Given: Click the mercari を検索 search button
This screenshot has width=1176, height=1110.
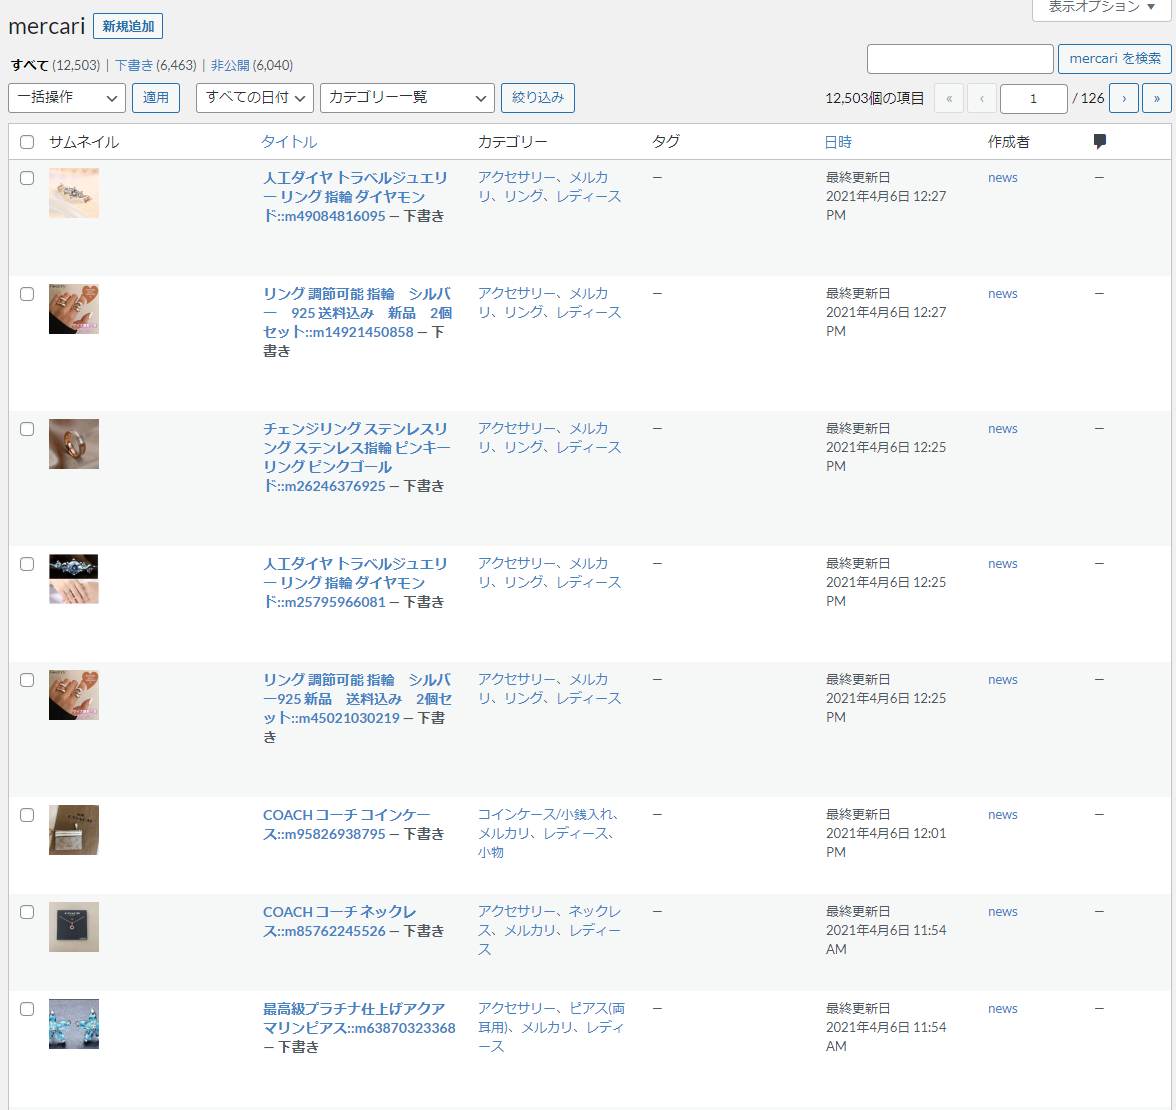Looking at the screenshot, I should tap(1114, 58).
